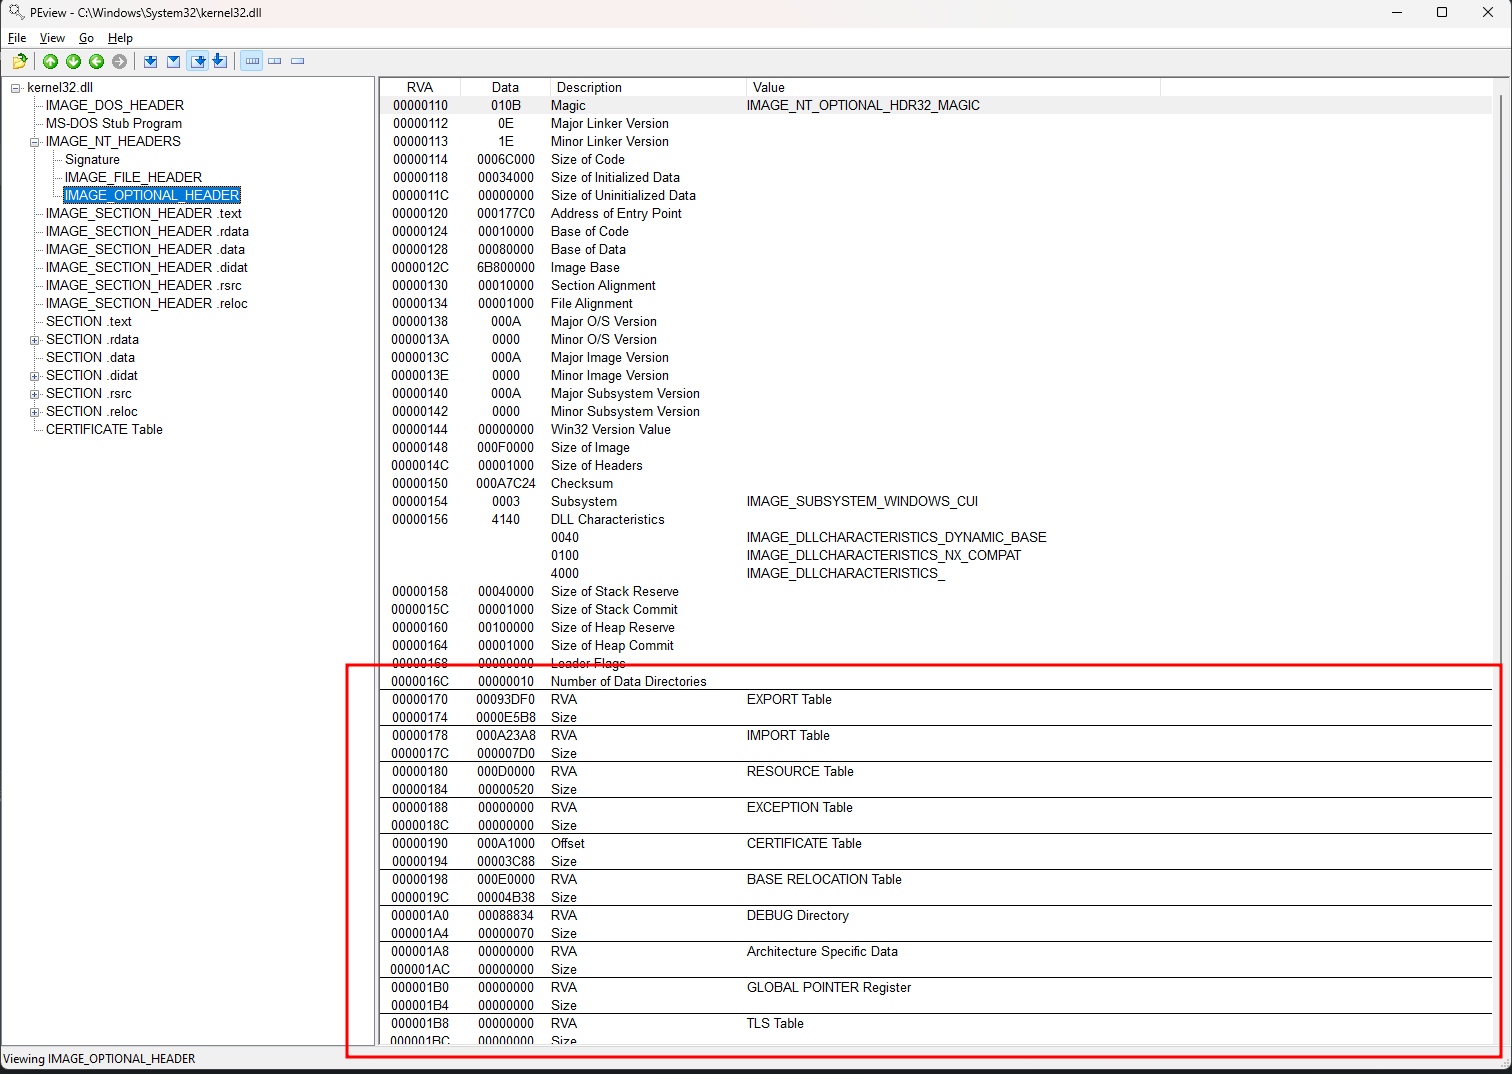Click the blue triangle envelope-style icon
Image resolution: width=1512 pixels, height=1074 pixels.
point(173,61)
